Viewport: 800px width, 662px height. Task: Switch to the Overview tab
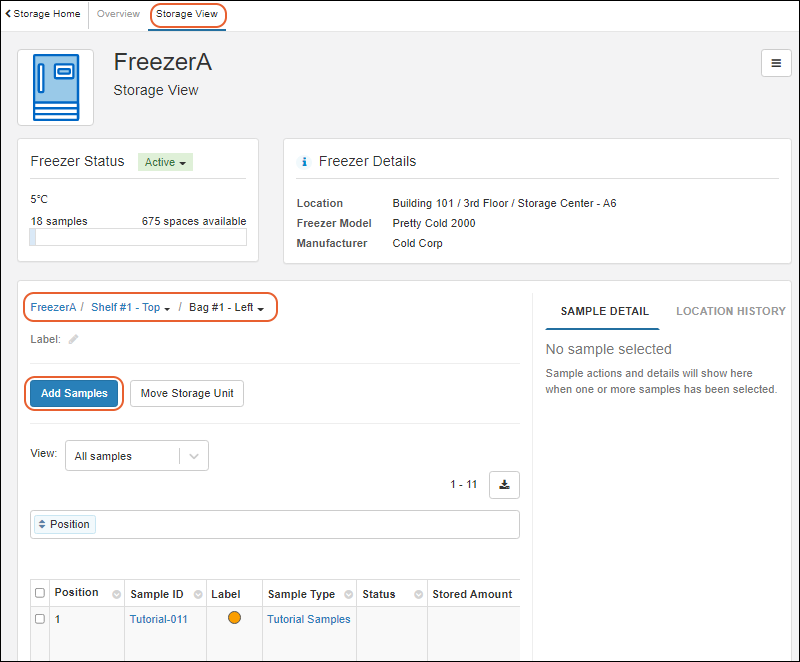pyautogui.click(x=118, y=14)
